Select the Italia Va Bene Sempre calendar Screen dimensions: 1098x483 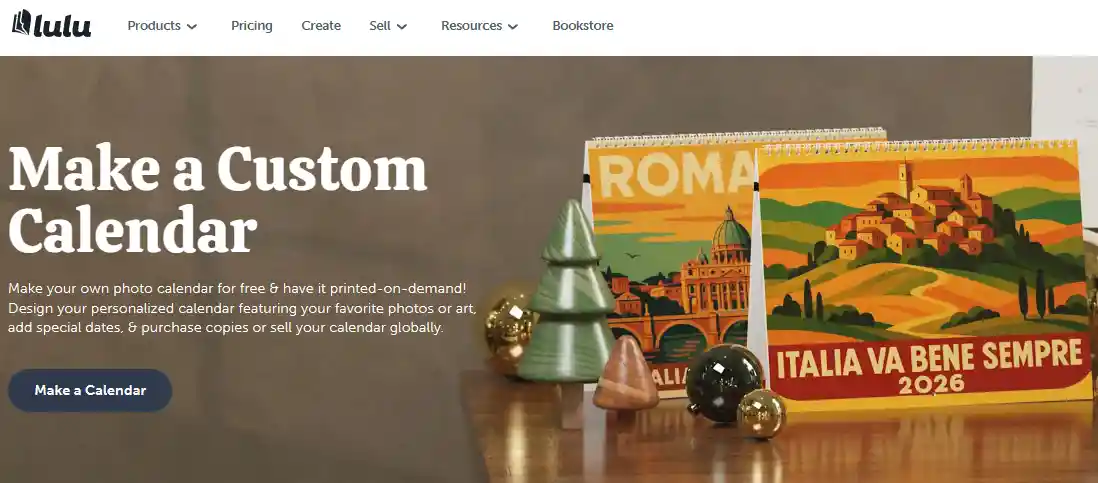tap(923, 273)
